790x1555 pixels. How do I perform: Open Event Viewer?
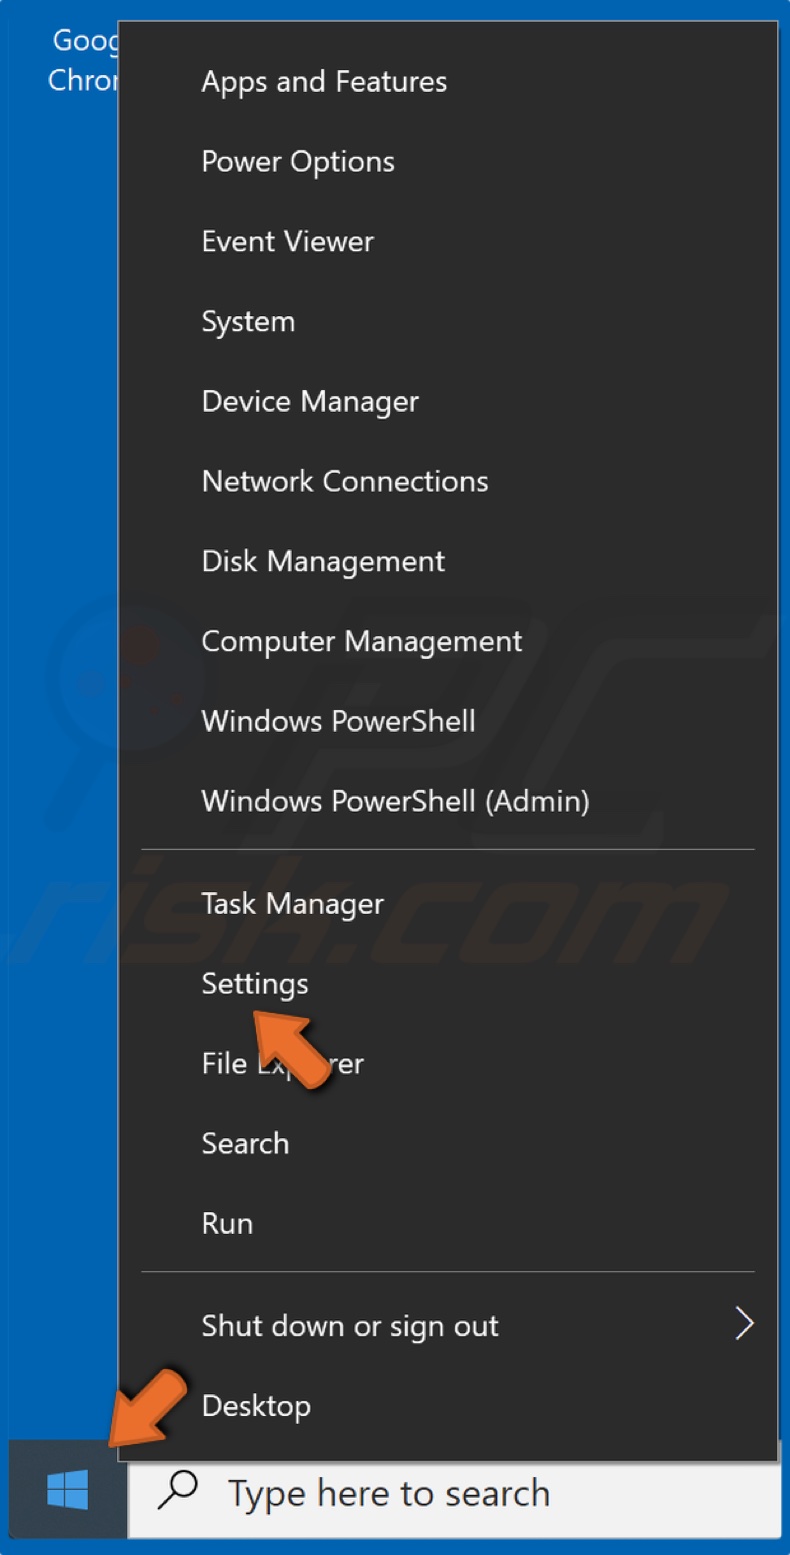(287, 241)
